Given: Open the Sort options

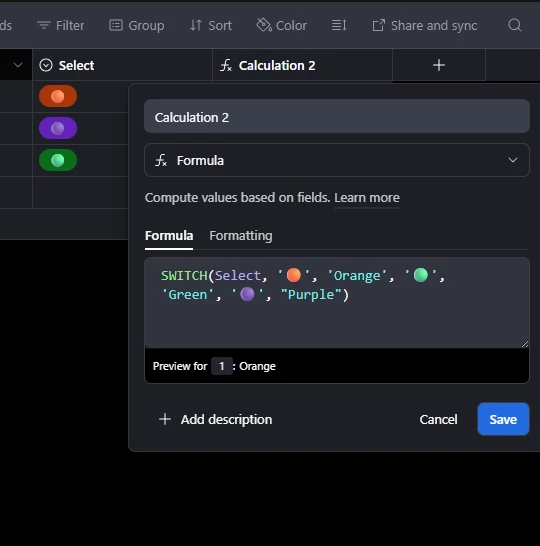Looking at the screenshot, I should point(211,25).
